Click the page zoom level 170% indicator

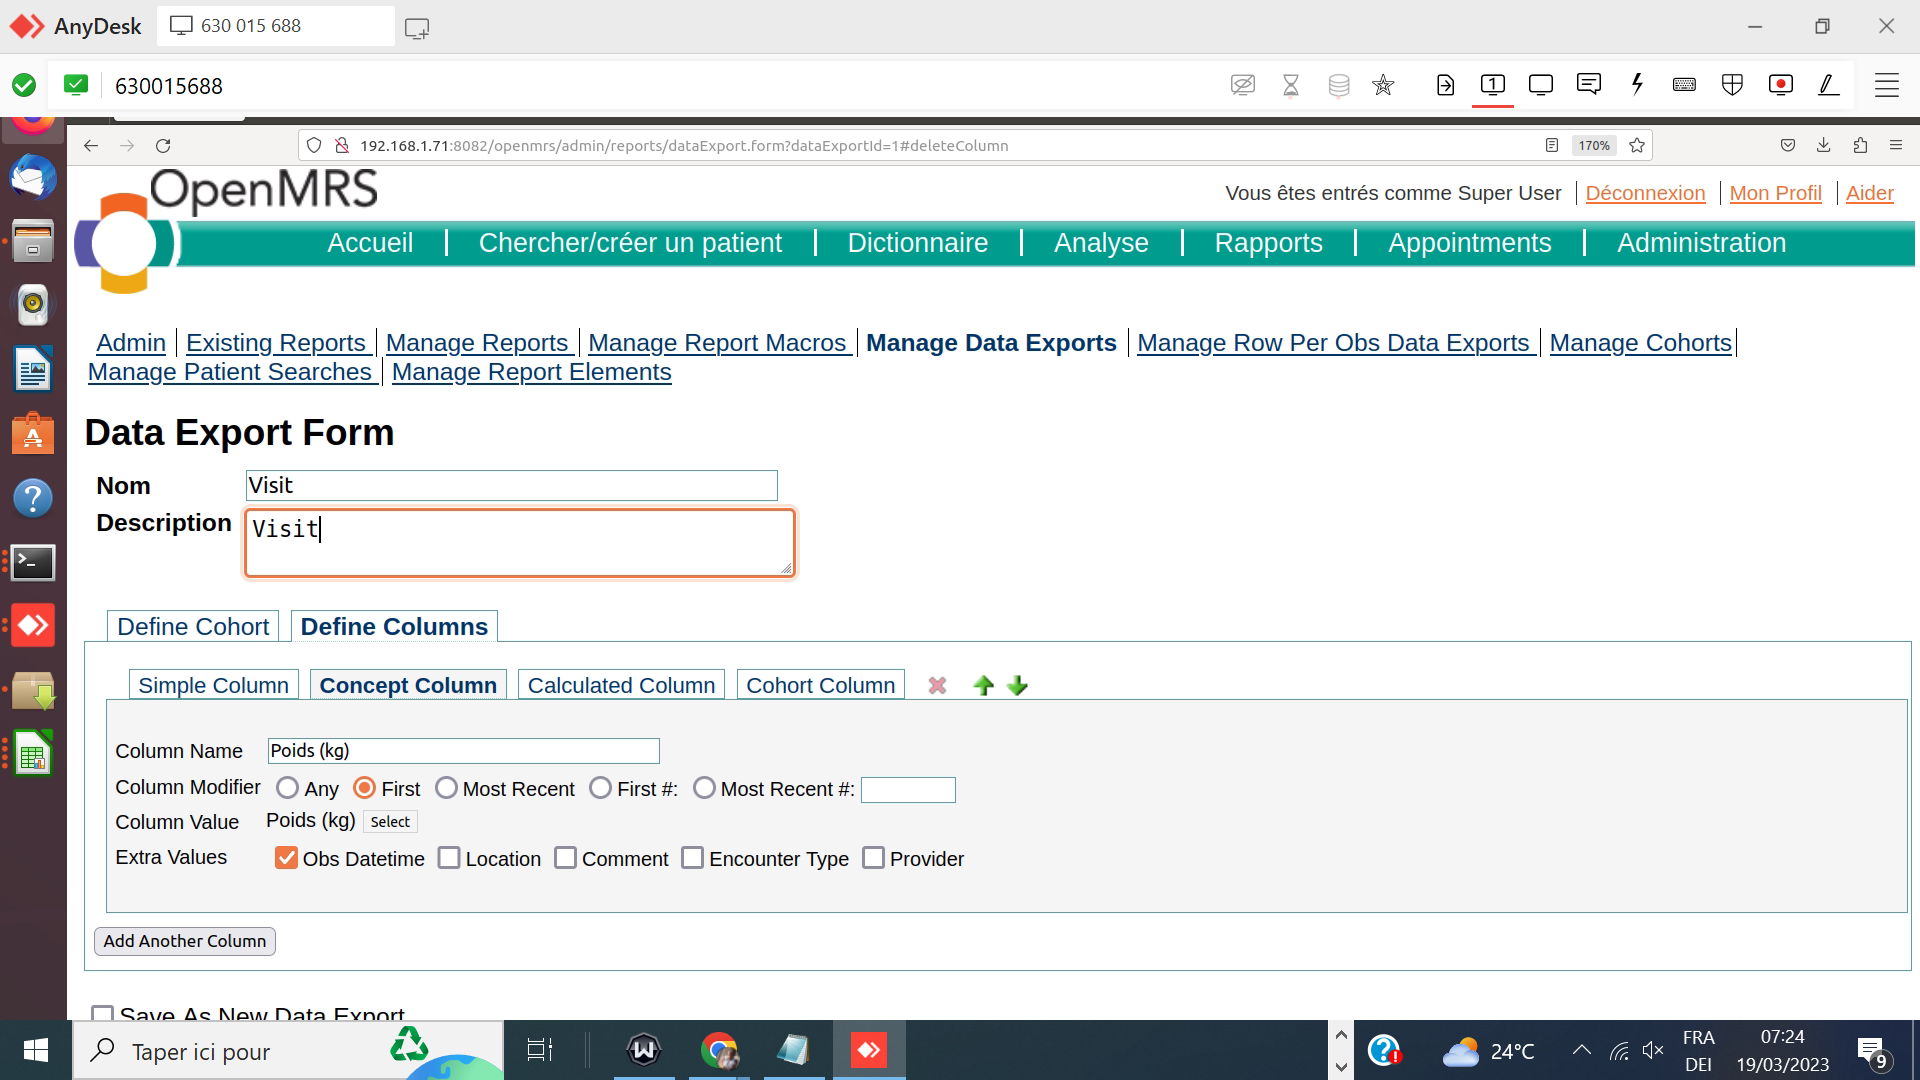click(1594, 145)
